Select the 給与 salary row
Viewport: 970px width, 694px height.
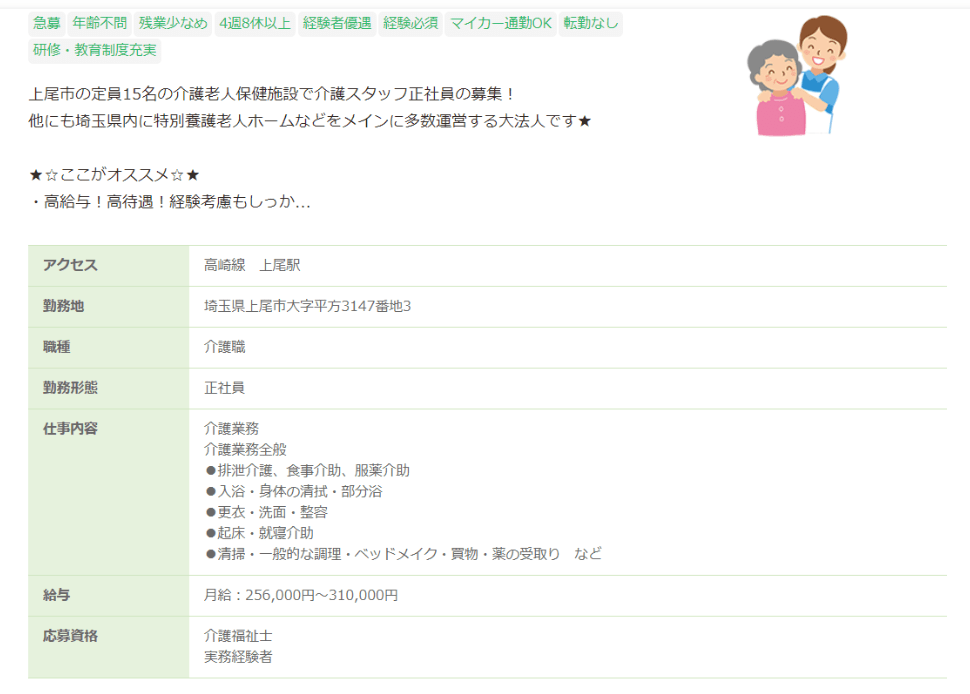60,595
